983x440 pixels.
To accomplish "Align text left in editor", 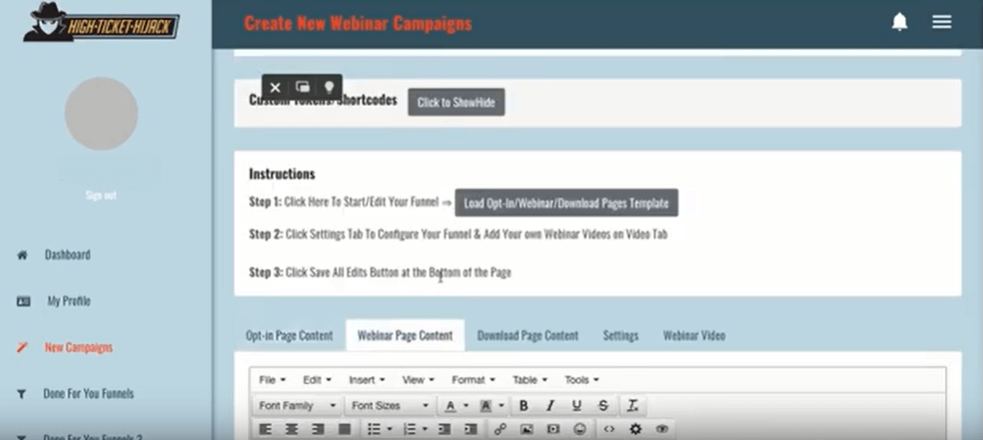I will [x=265, y=429].
